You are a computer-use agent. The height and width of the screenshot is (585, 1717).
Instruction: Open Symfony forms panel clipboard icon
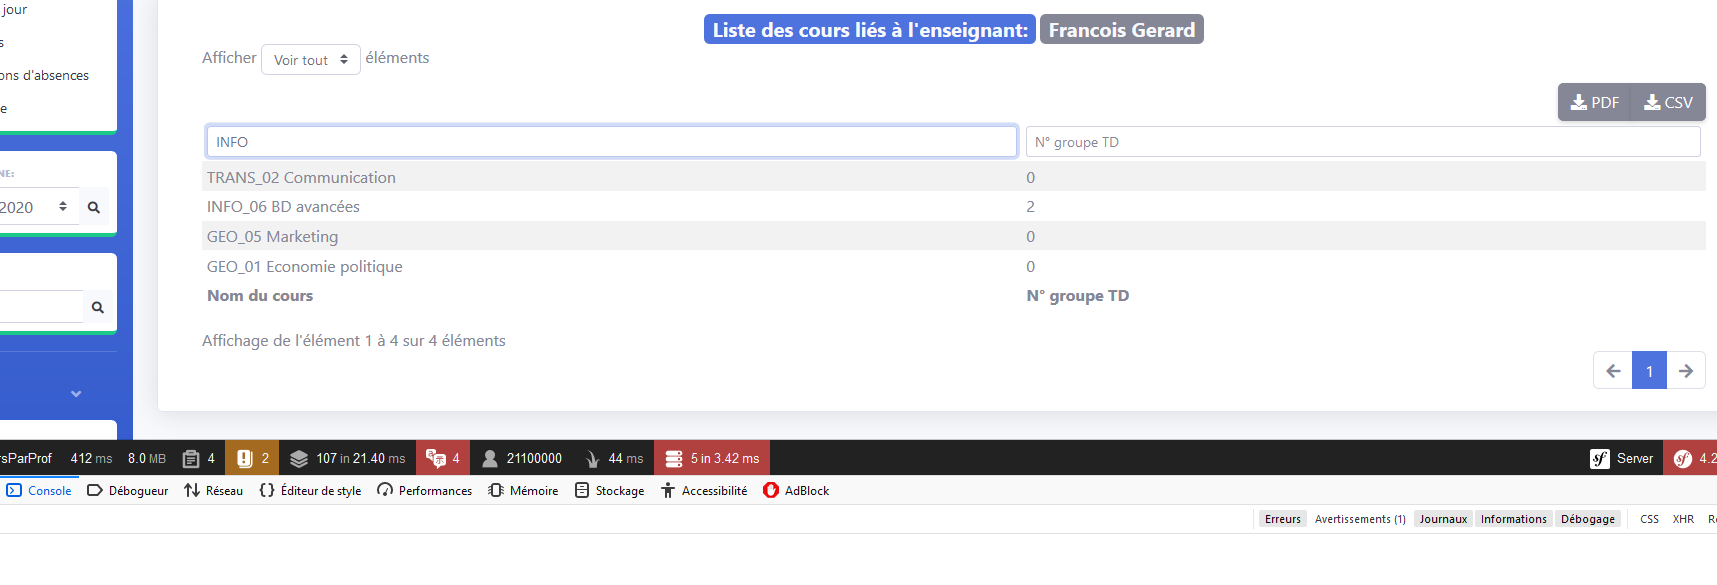point(198,458)
